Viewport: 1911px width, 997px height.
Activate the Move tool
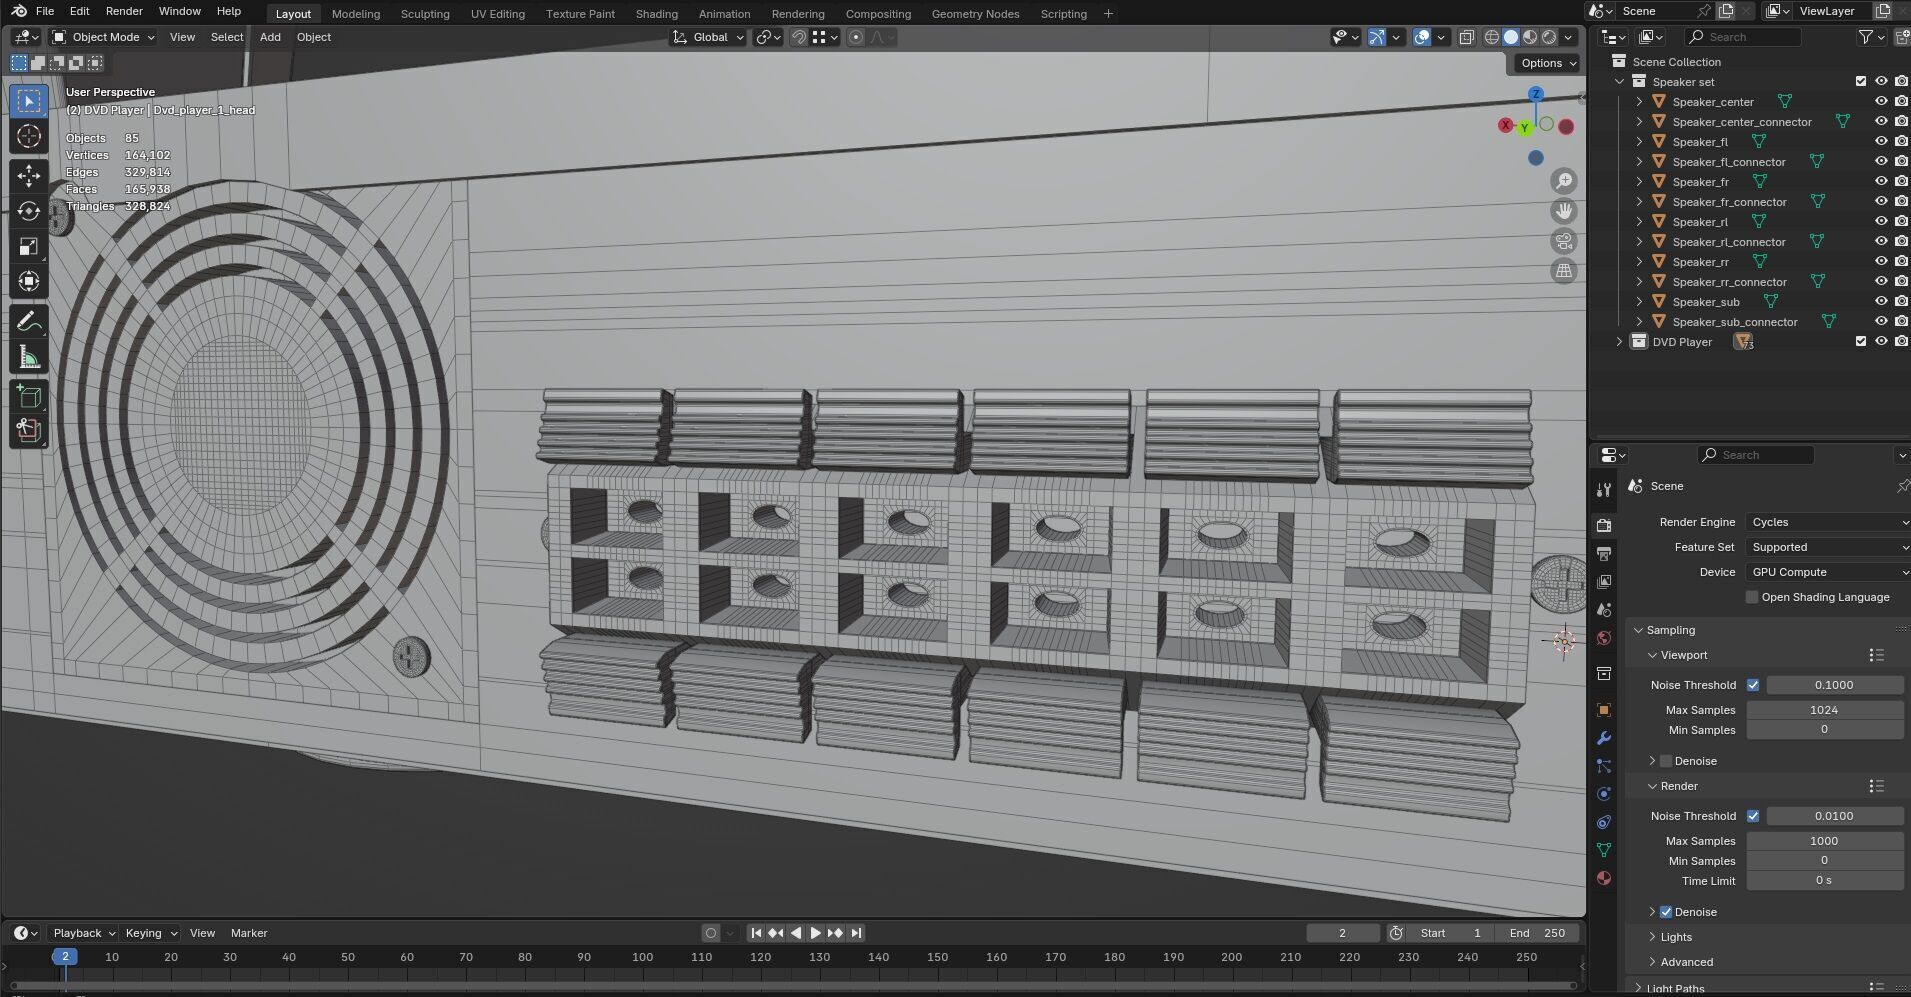pyautogui.click(x=29, y=176)
